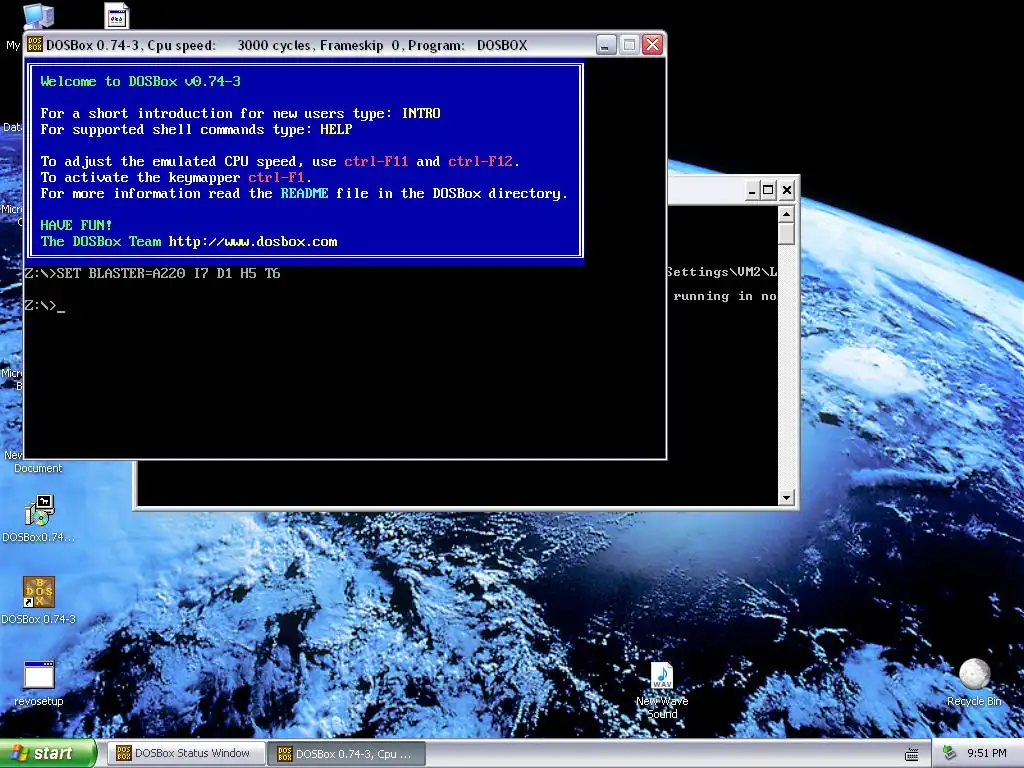Click the DOSBox window title bar text
Screen dimensions: 1024x768
(x=287, y=45)
